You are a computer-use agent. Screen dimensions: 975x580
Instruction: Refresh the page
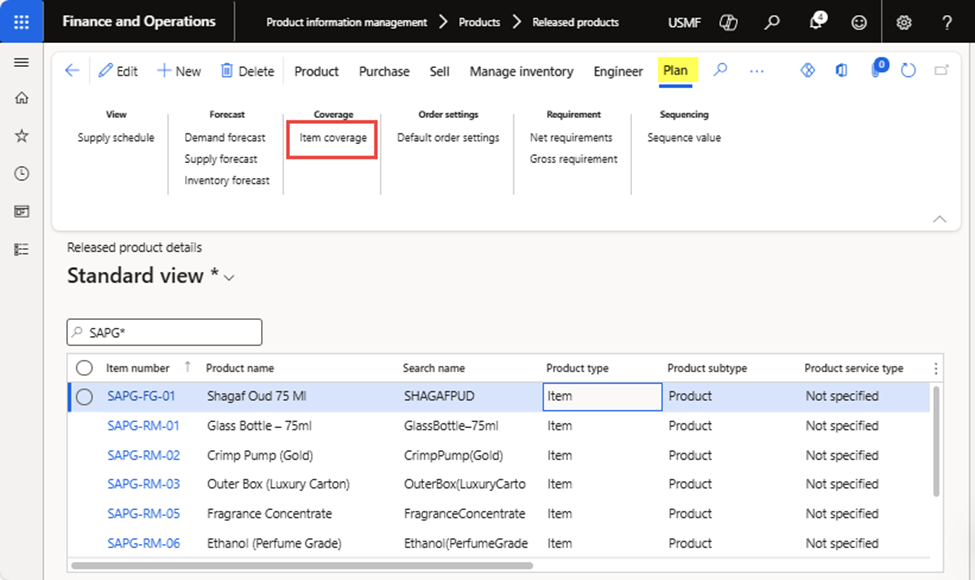pyautogui.click(x=908, y=70)
